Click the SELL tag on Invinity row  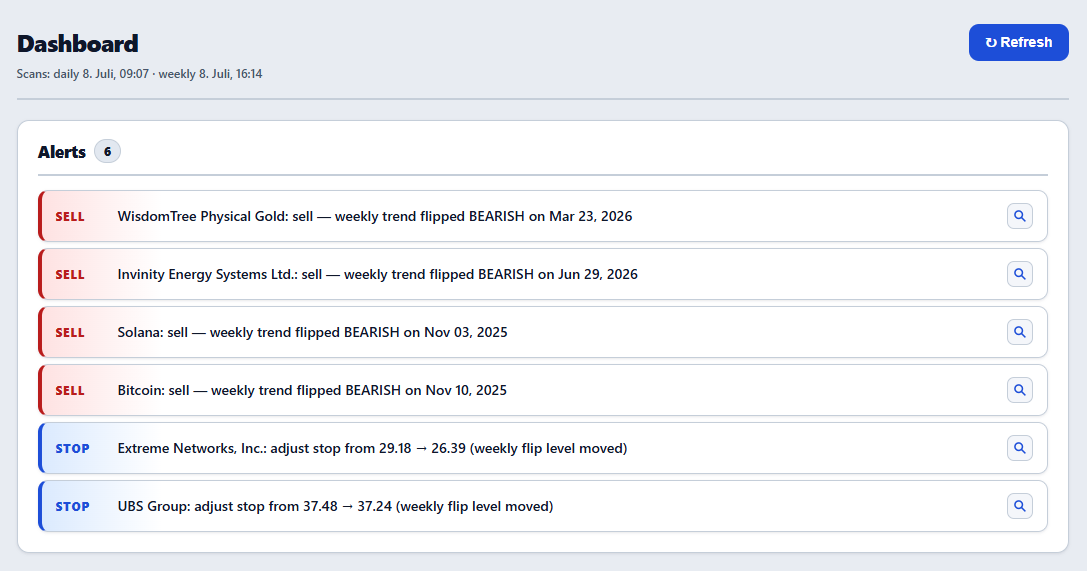point(70,275)
